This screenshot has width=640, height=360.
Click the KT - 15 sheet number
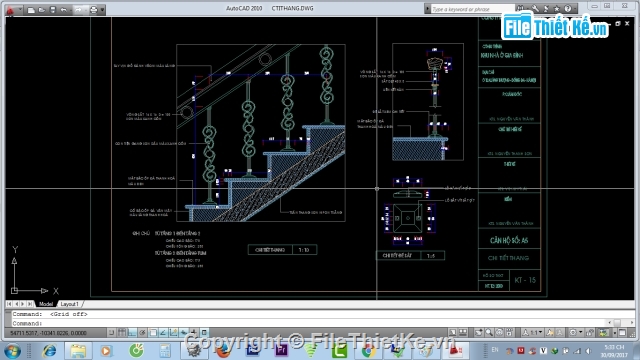525,280
